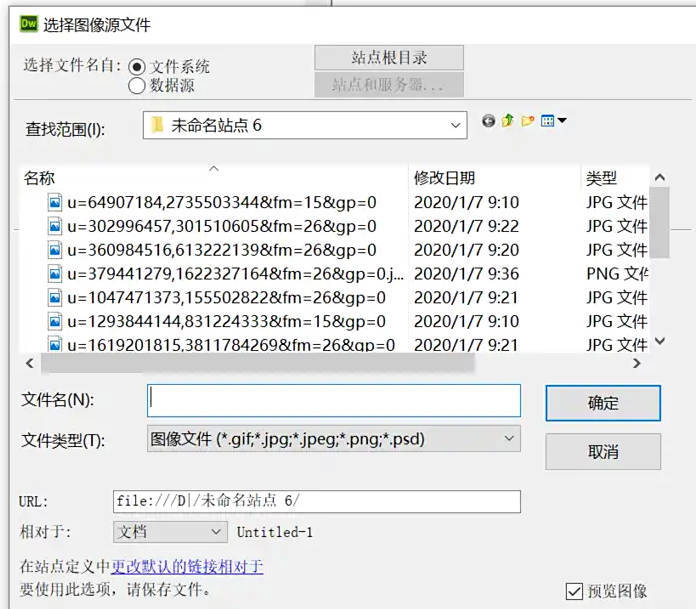Create a new folder icon
This screenshot has height=609, width=696.
pyautogui.click(x=527, y=121)
